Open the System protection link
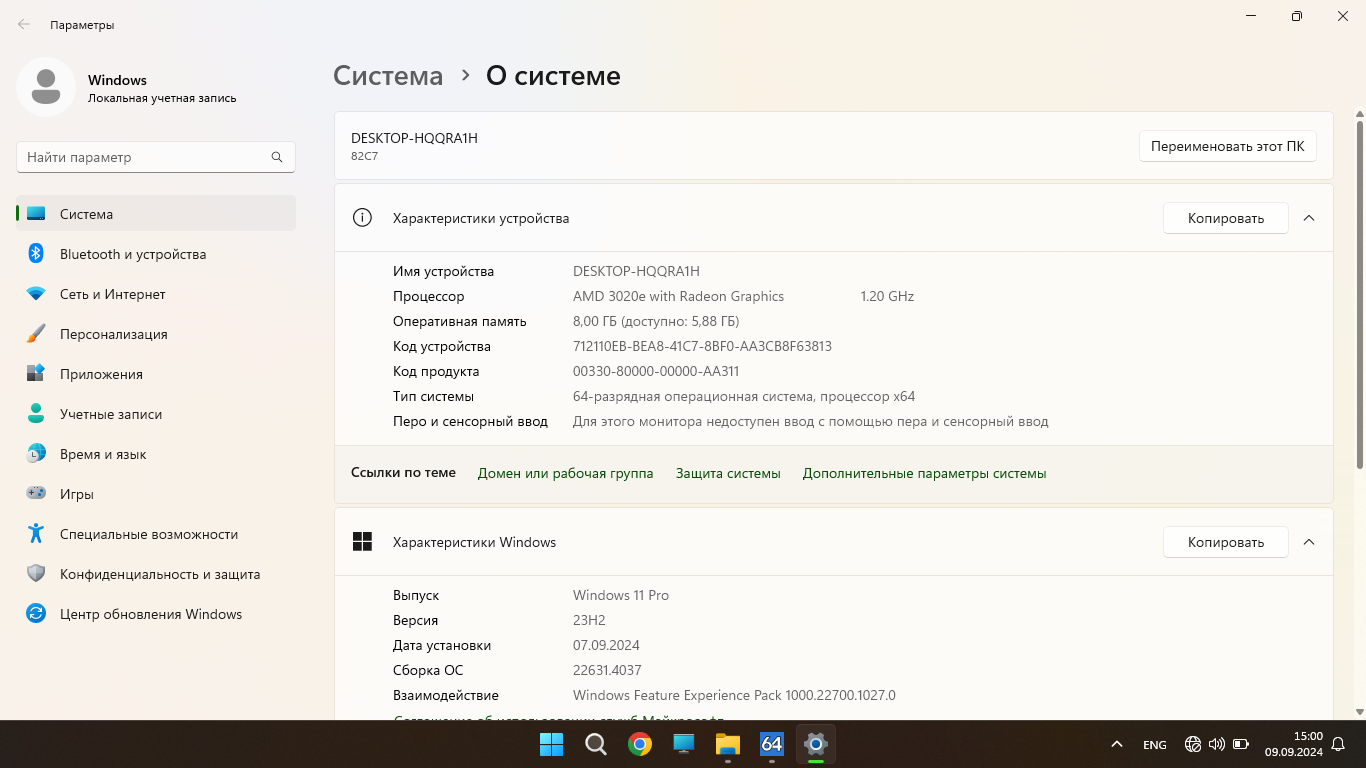The height and width of the screenshot is (768, 1366). (728, 473)
